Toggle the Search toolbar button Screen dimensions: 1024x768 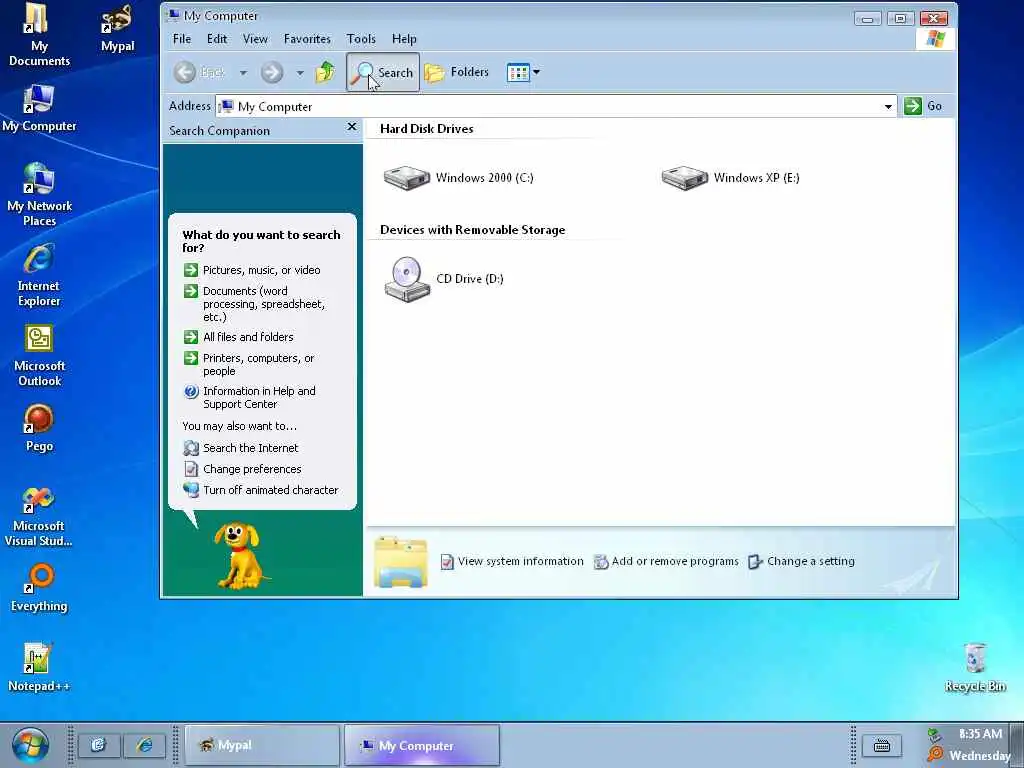[383, 72]
